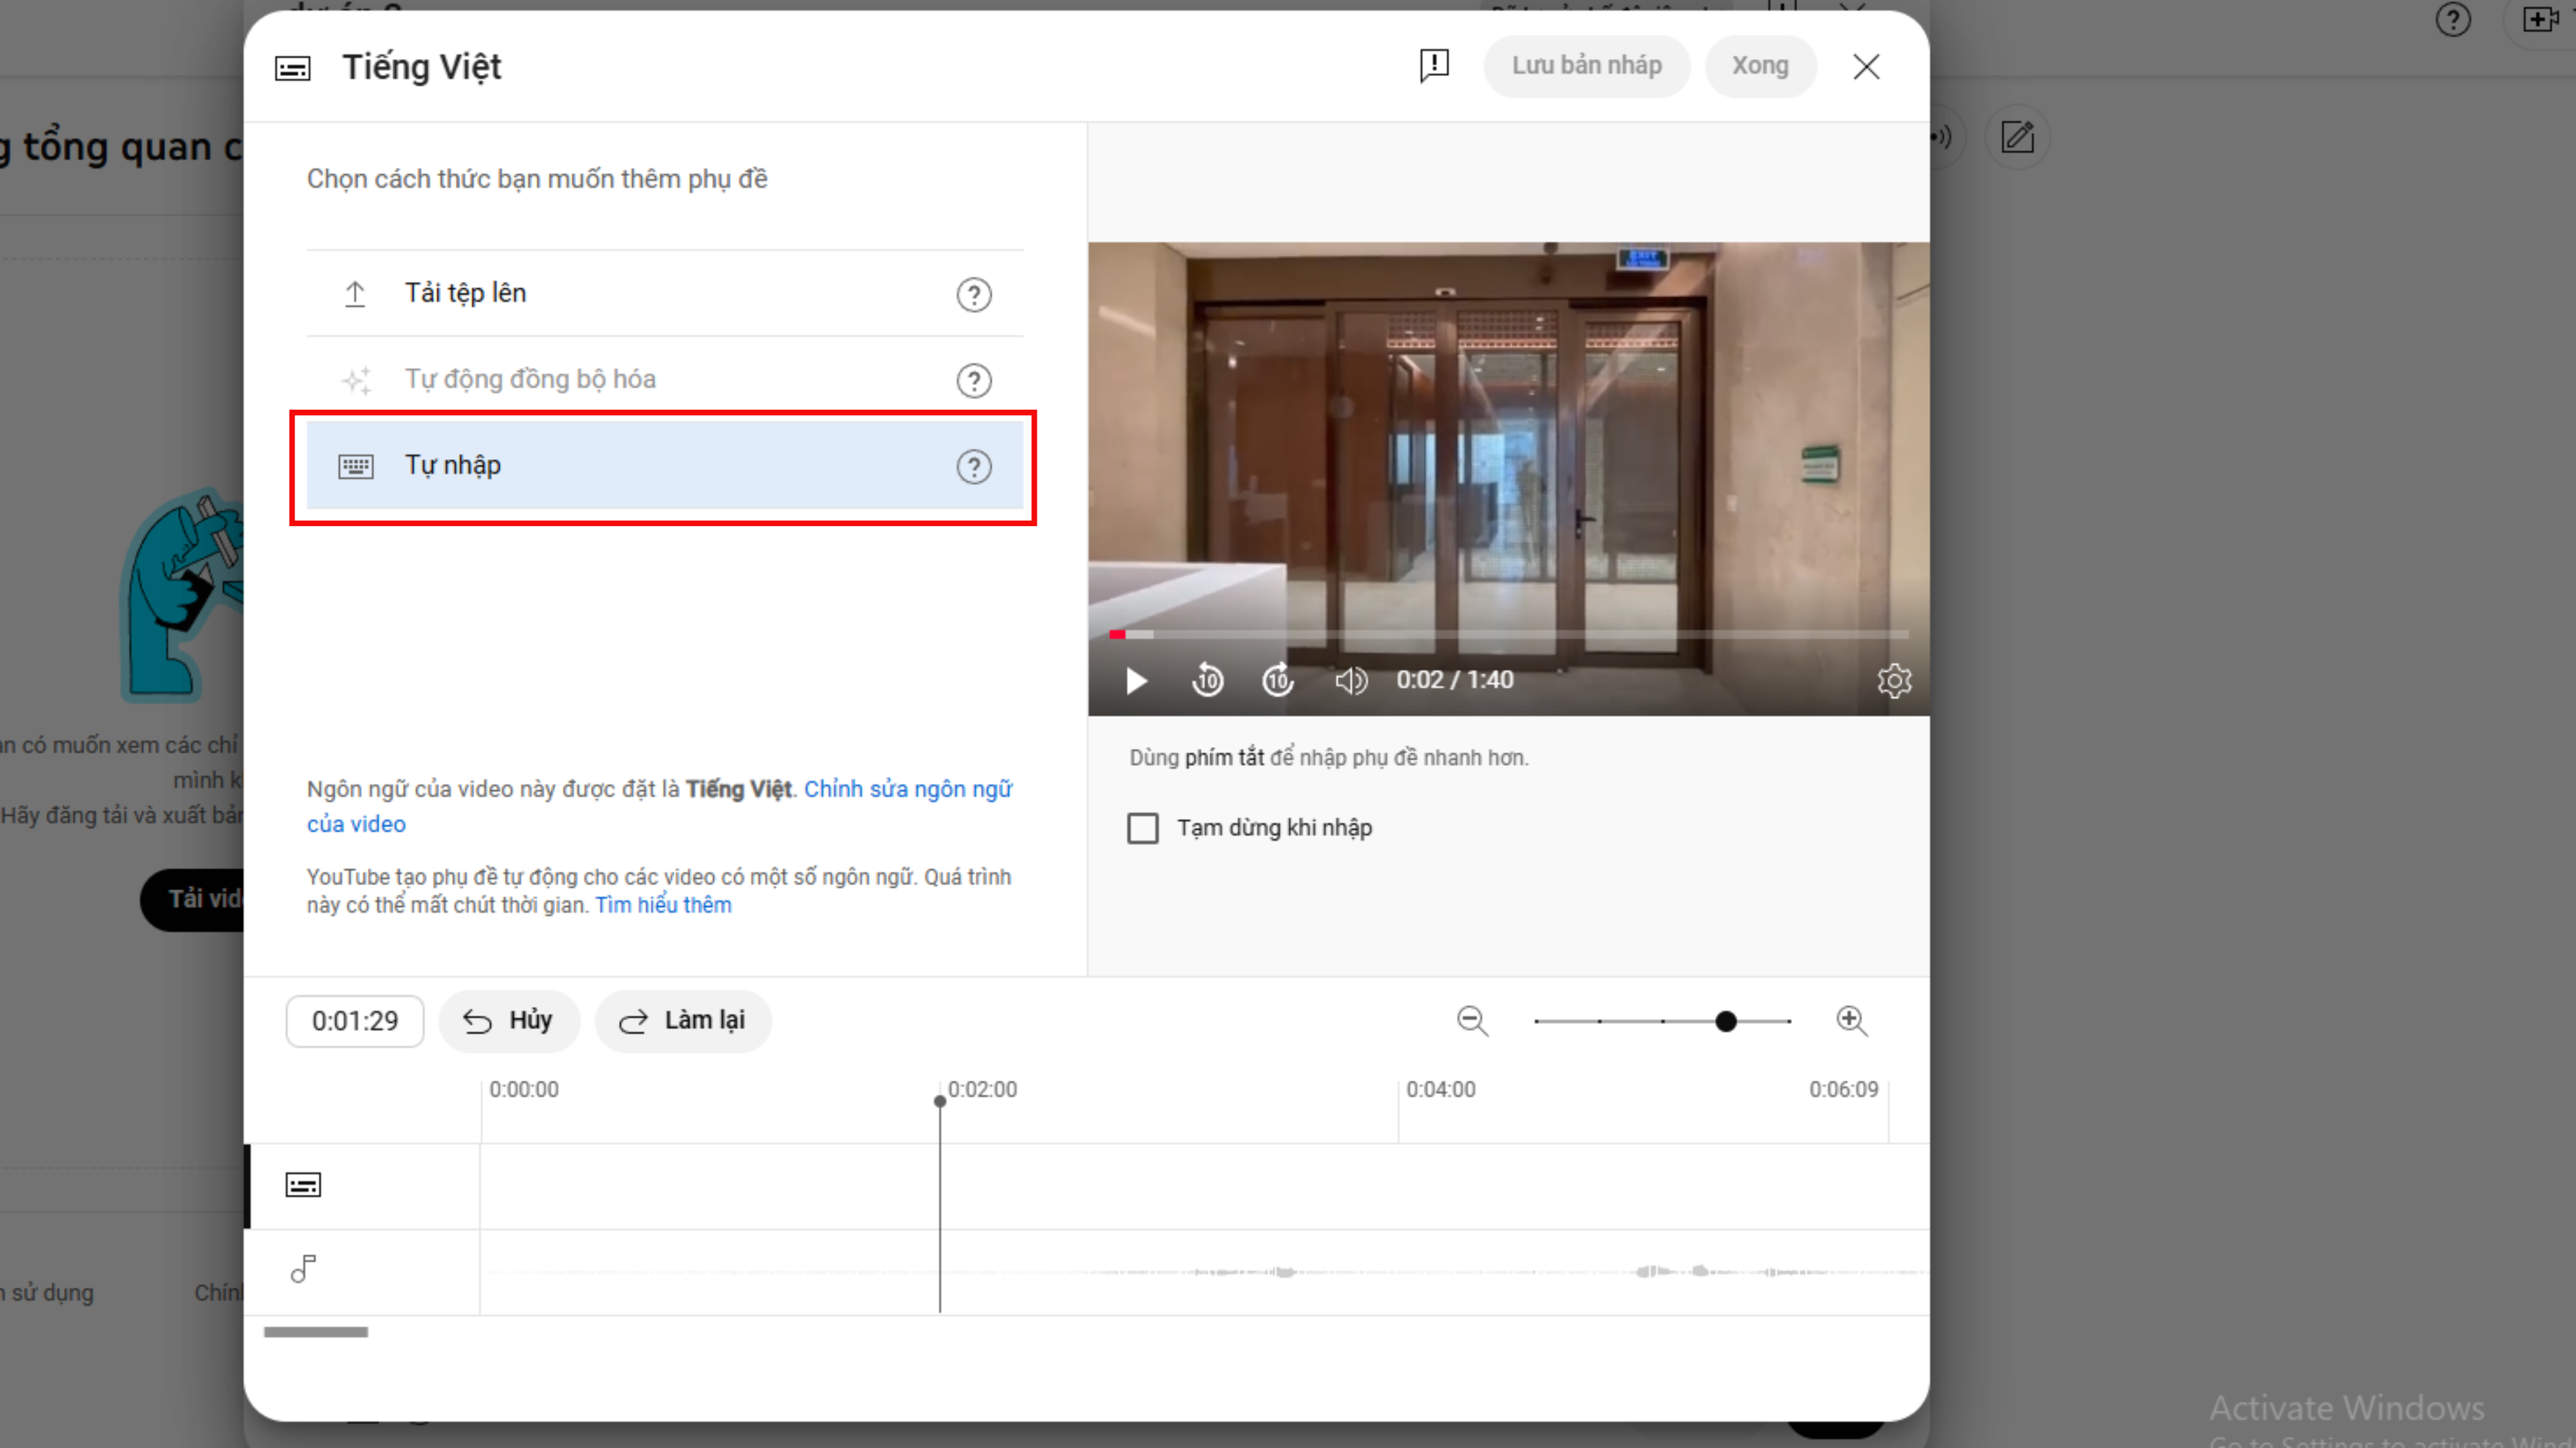Mute the video volume speaker icon

click(1350, 681)
